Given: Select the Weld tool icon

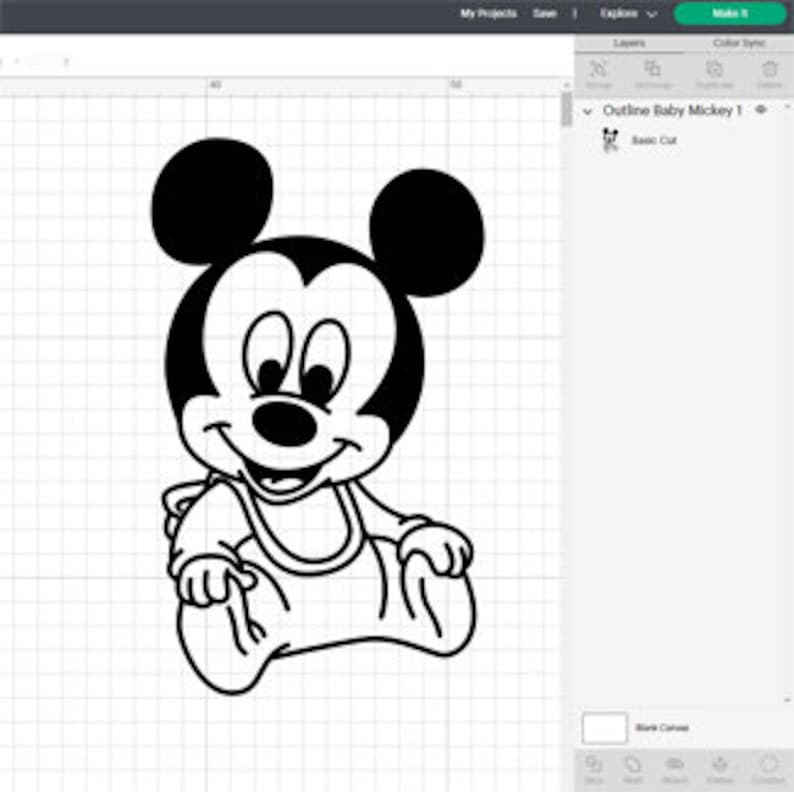Looking at the screenshot, I should (633, 767).
